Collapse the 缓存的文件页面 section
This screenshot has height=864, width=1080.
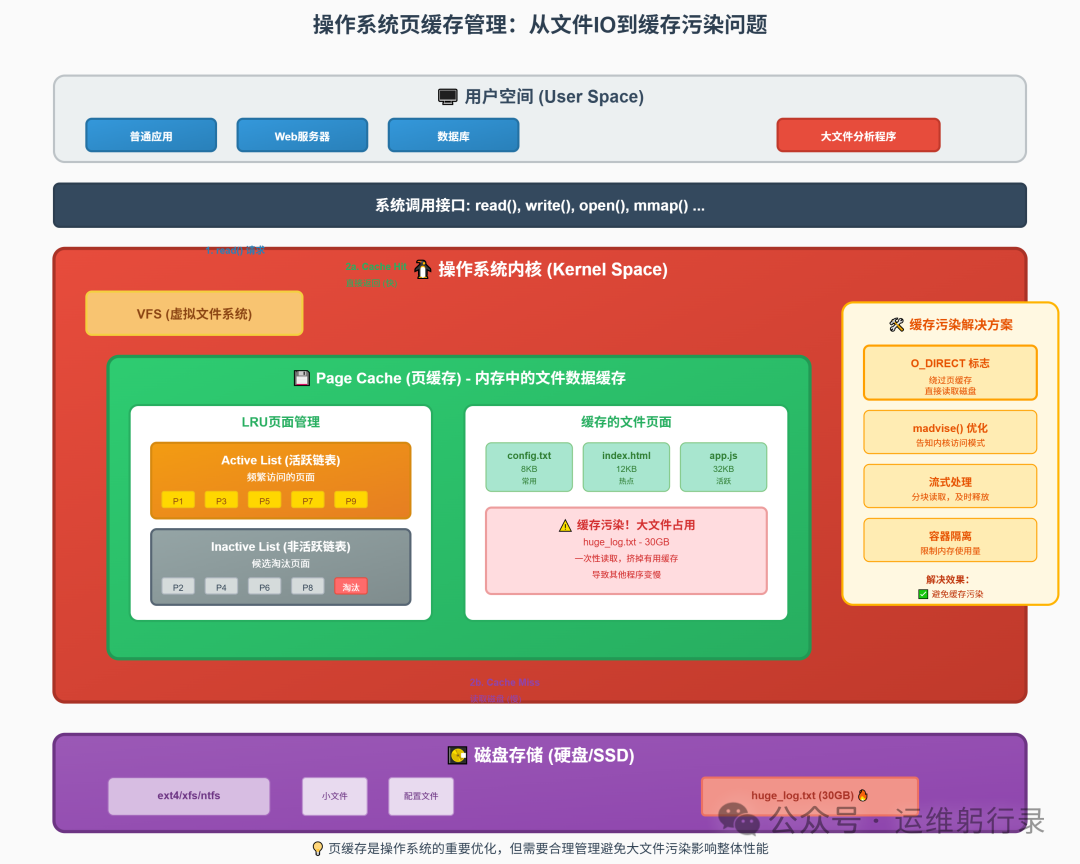tap(627, 422)
